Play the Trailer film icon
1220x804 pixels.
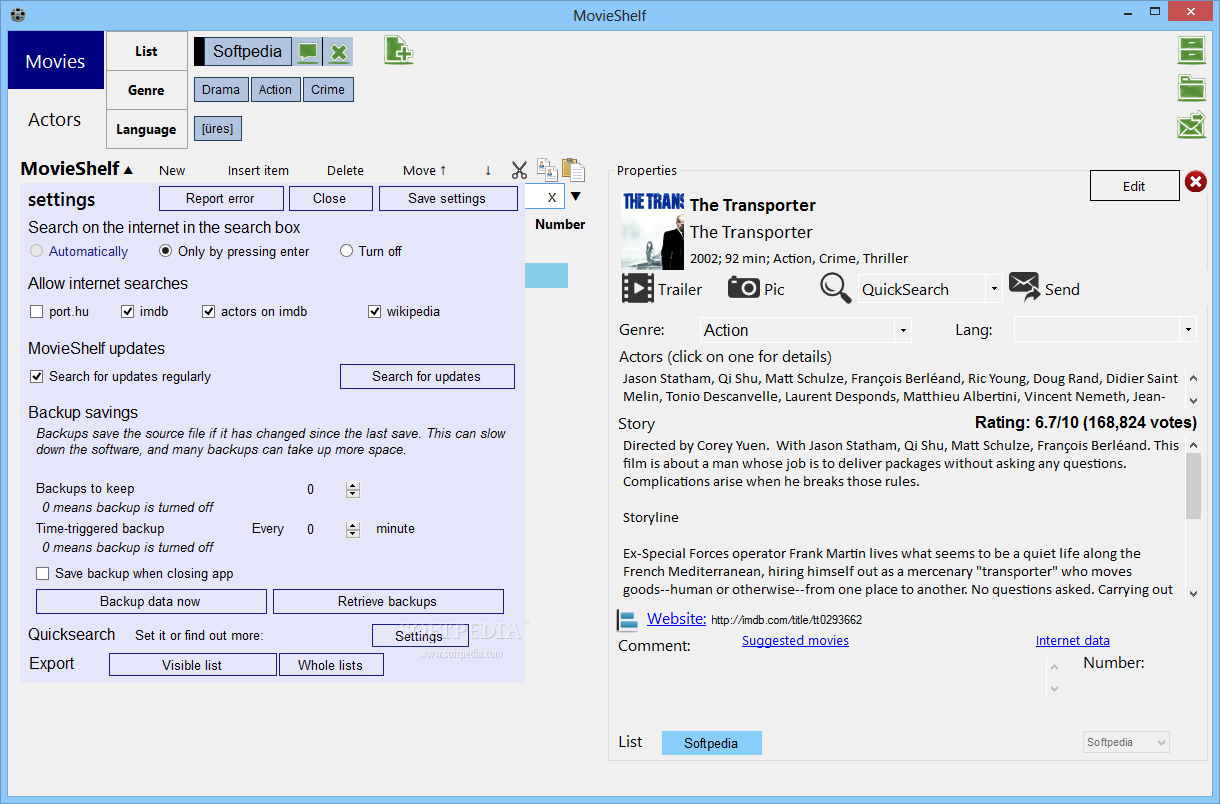click(637, 288)
